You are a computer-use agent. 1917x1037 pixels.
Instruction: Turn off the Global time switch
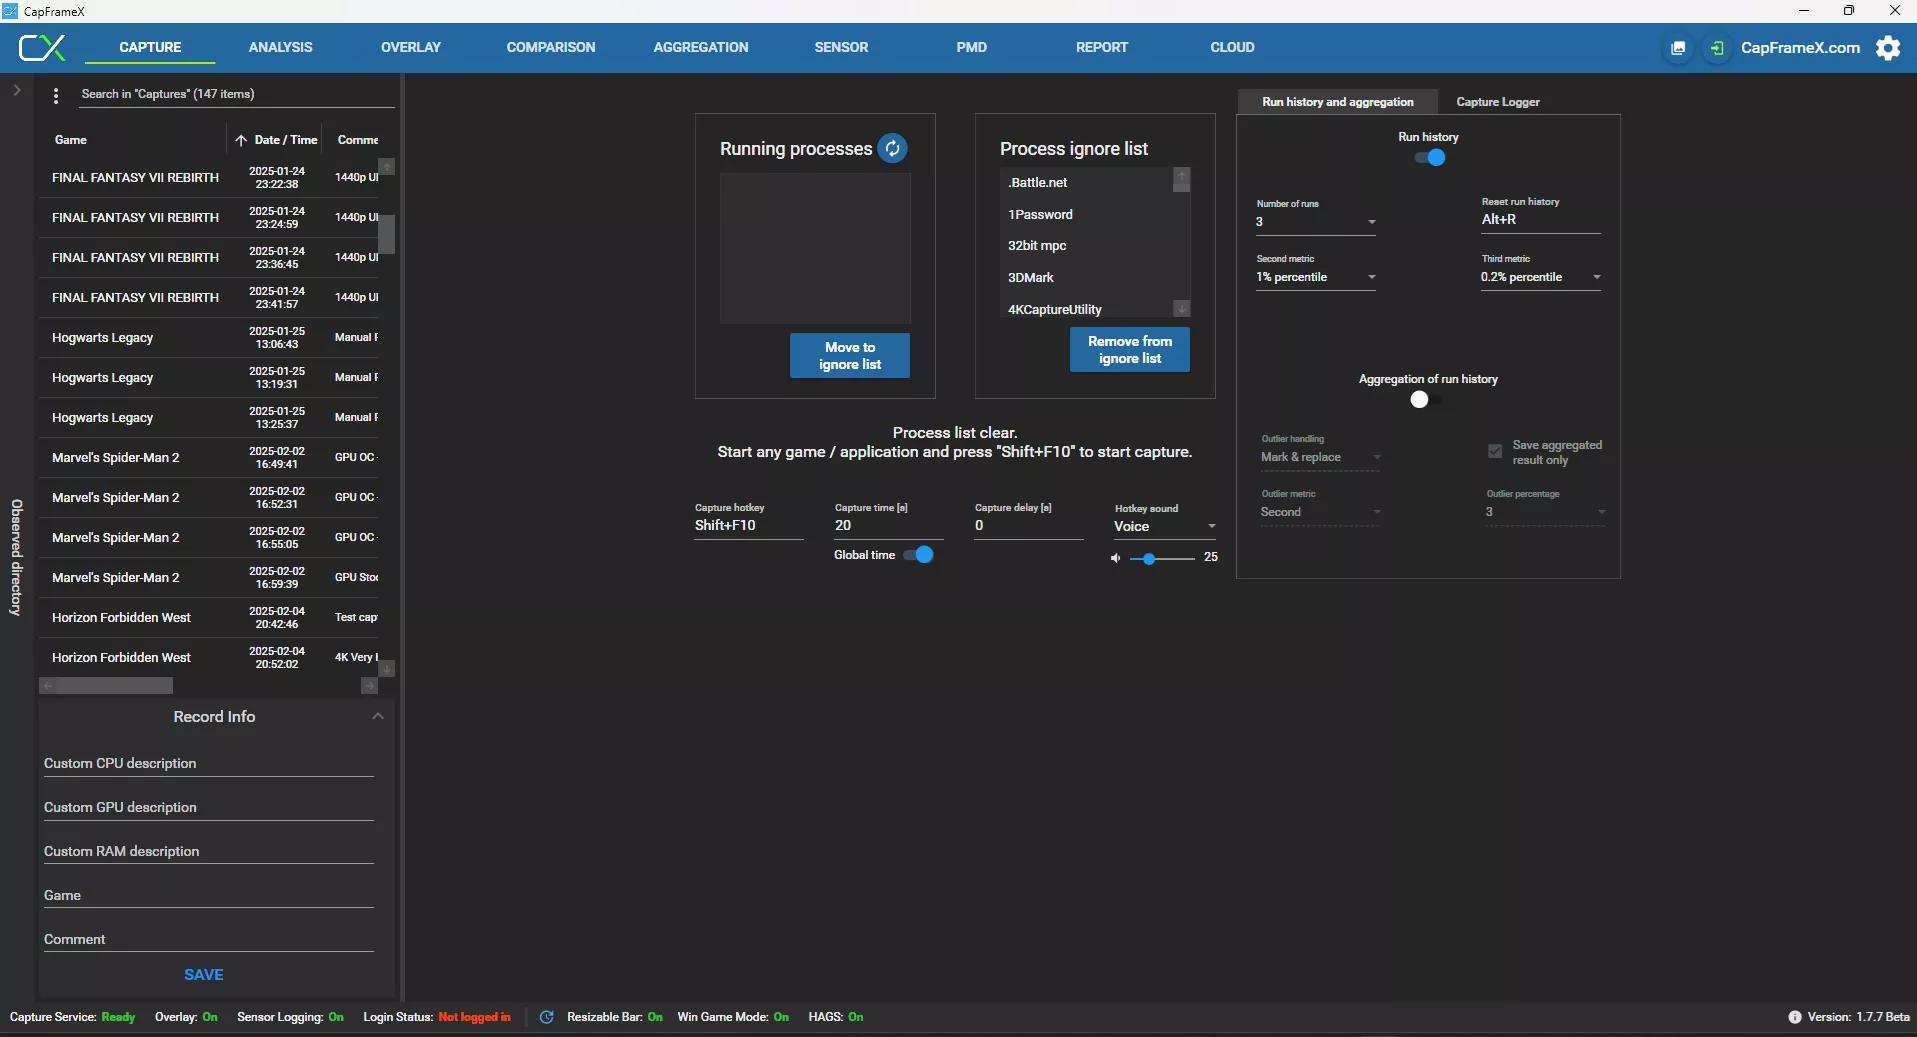[x=918, y=555]
